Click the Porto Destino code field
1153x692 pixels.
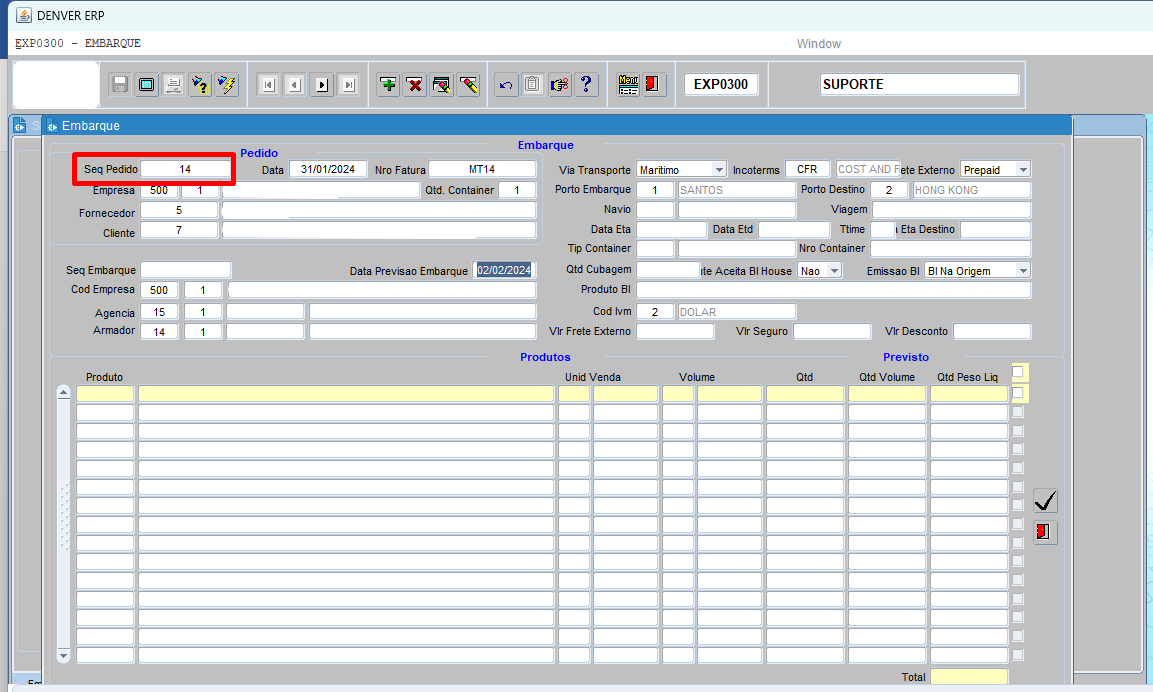889,190
